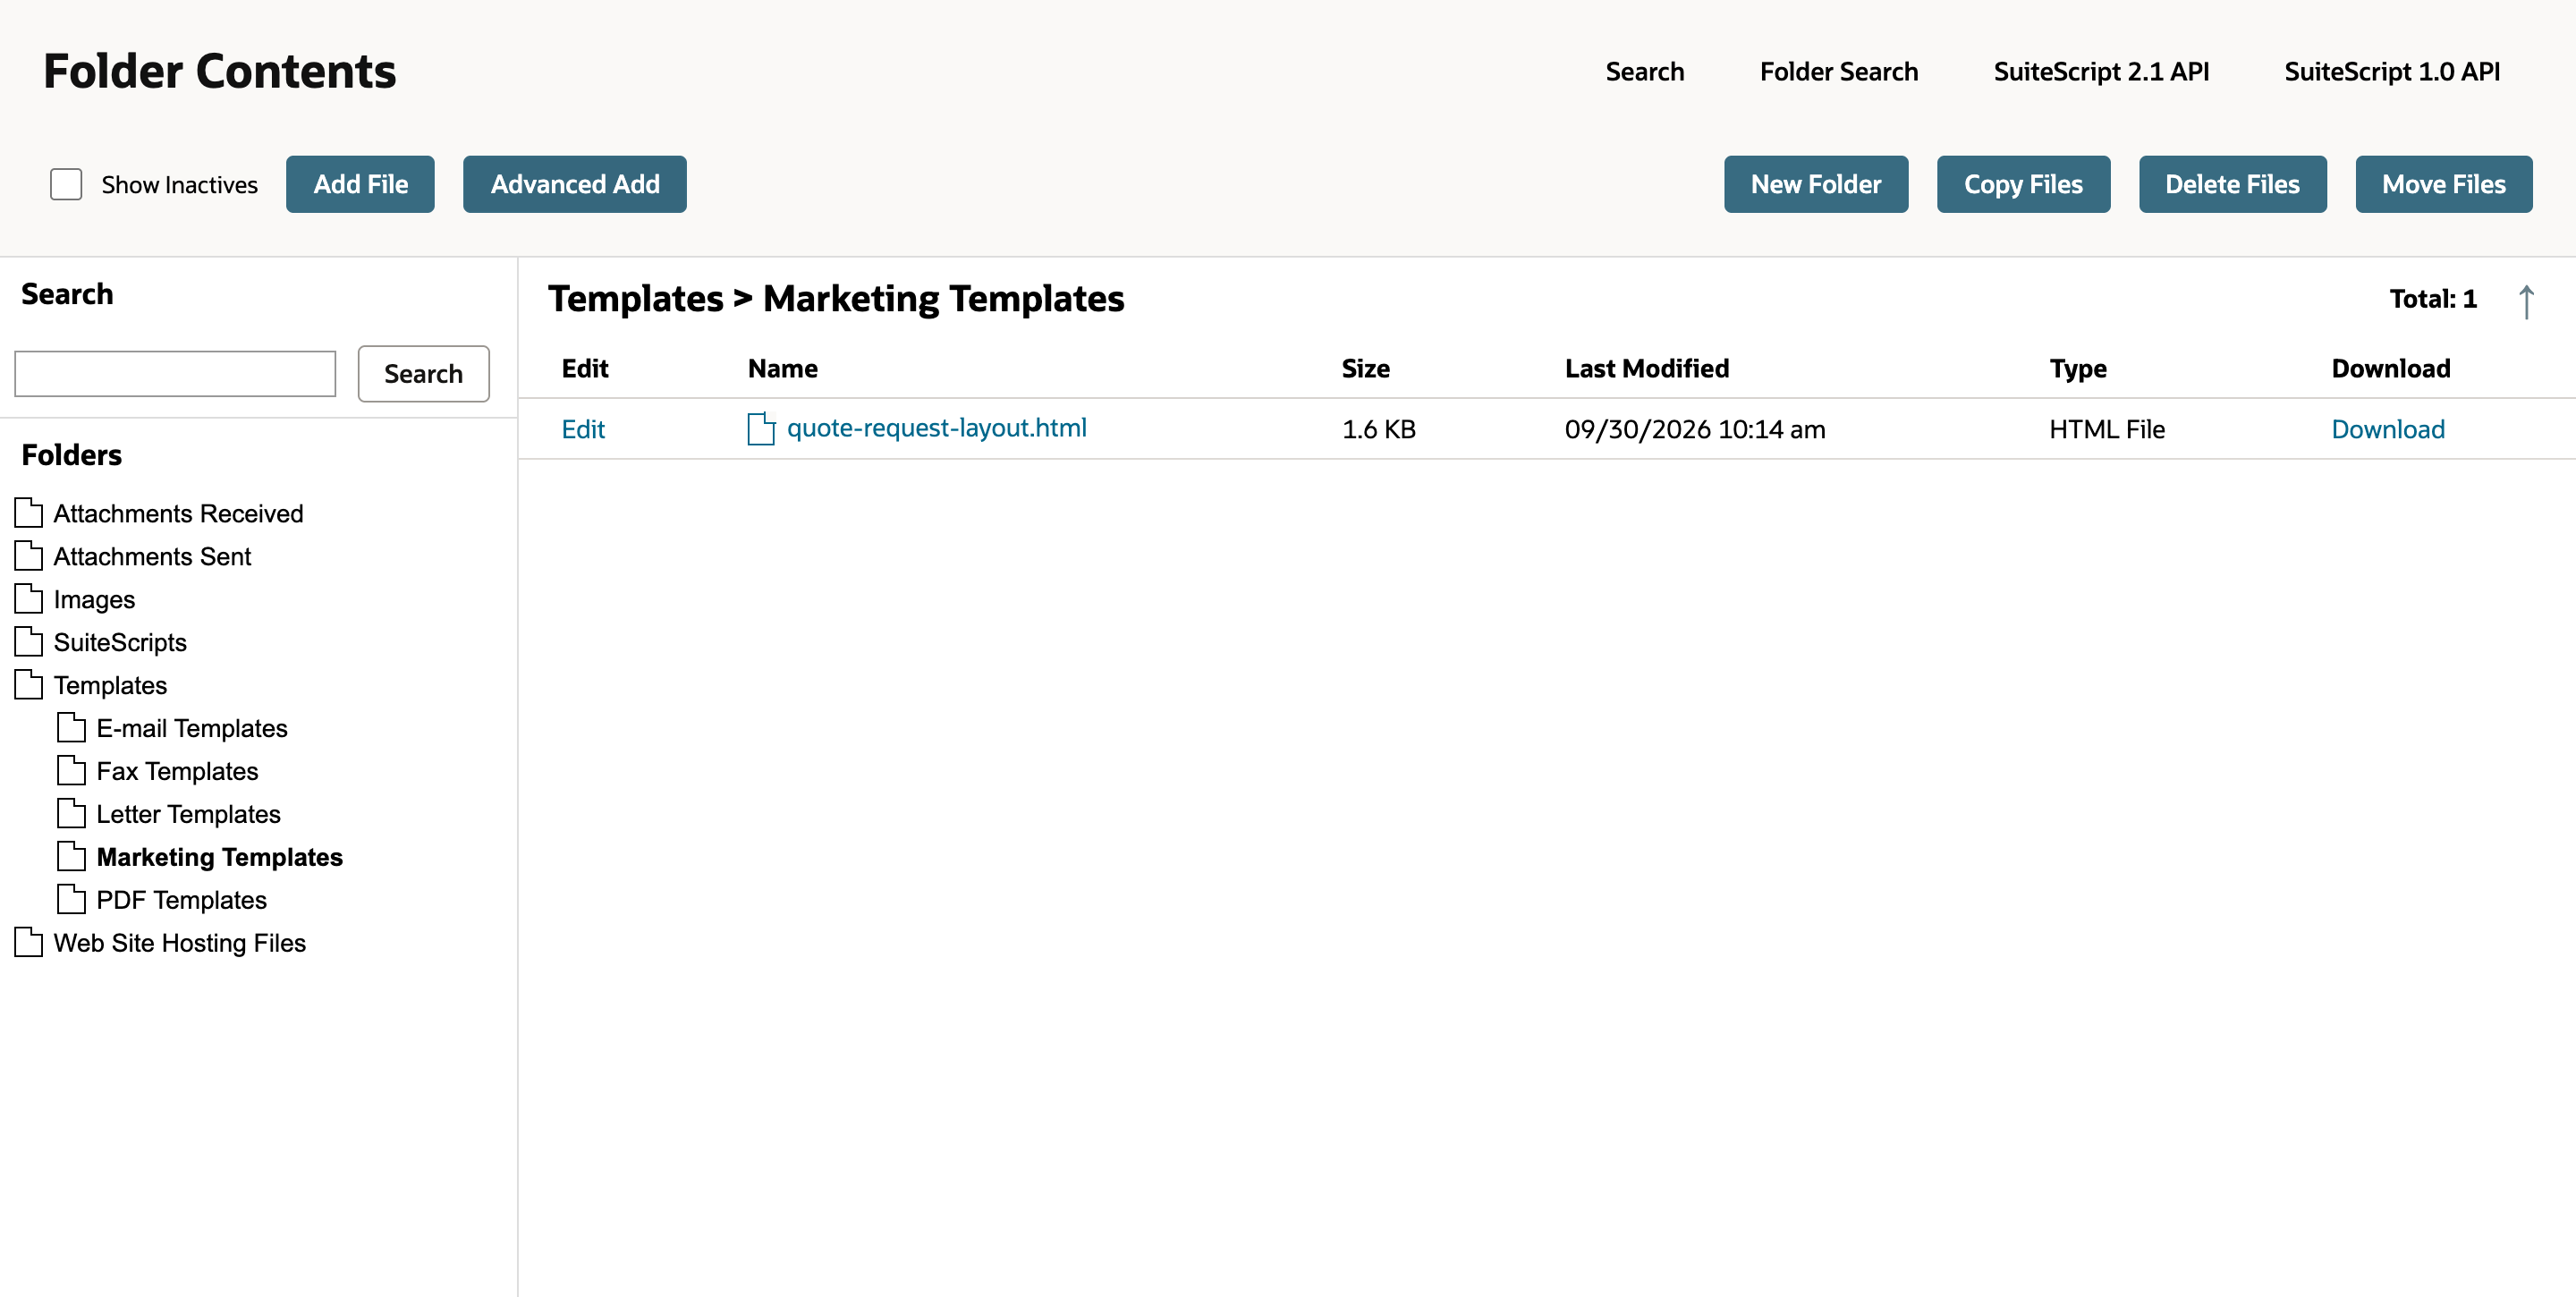Image resolution: width=2576 pixels, height=1297 pixels.
Task: Open Folder Search in top navigation
Action: tap(1838, 72)
